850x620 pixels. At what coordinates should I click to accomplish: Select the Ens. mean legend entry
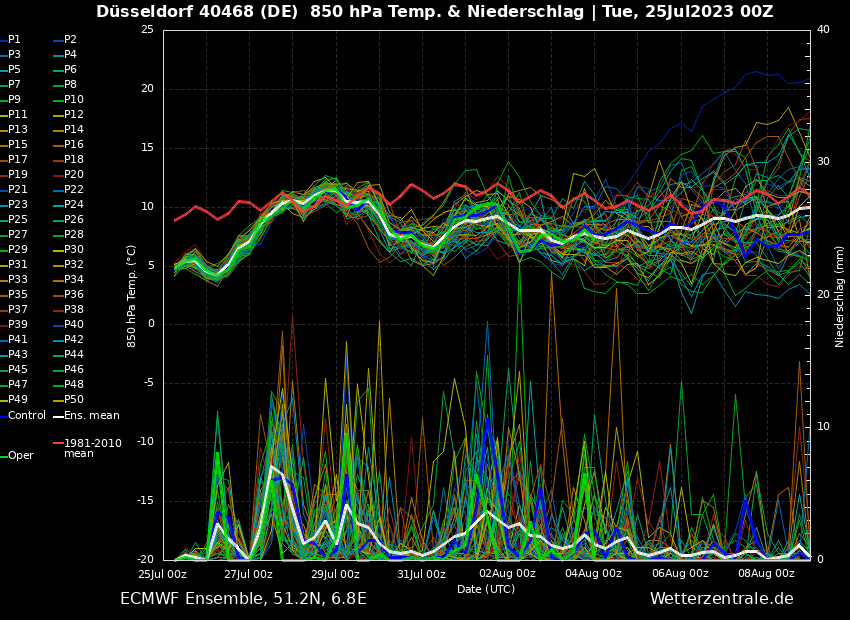click(91, 415)
